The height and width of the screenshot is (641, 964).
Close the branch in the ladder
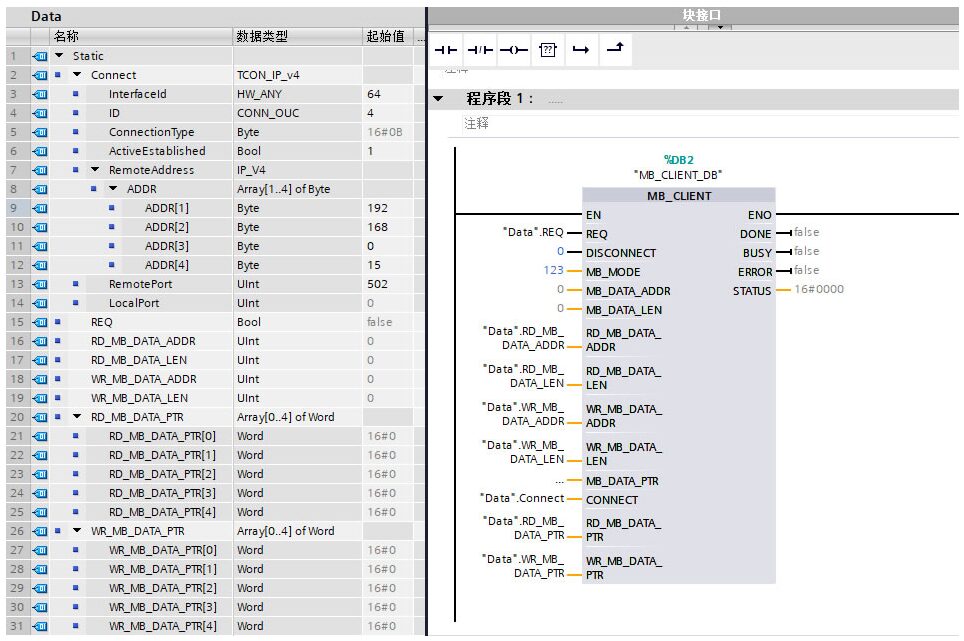point(615,49)
